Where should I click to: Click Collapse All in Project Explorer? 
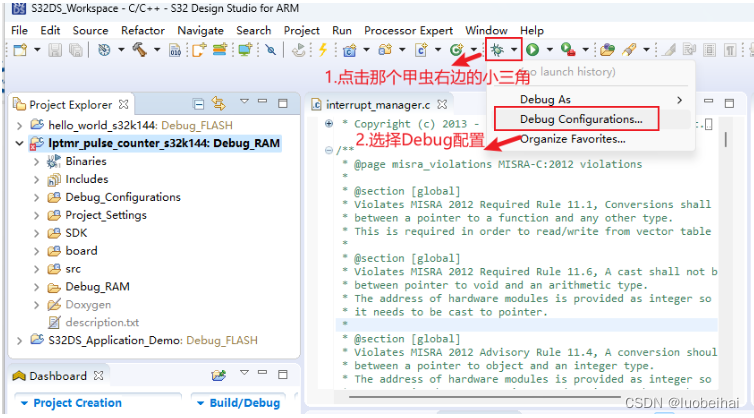[198, 103]
